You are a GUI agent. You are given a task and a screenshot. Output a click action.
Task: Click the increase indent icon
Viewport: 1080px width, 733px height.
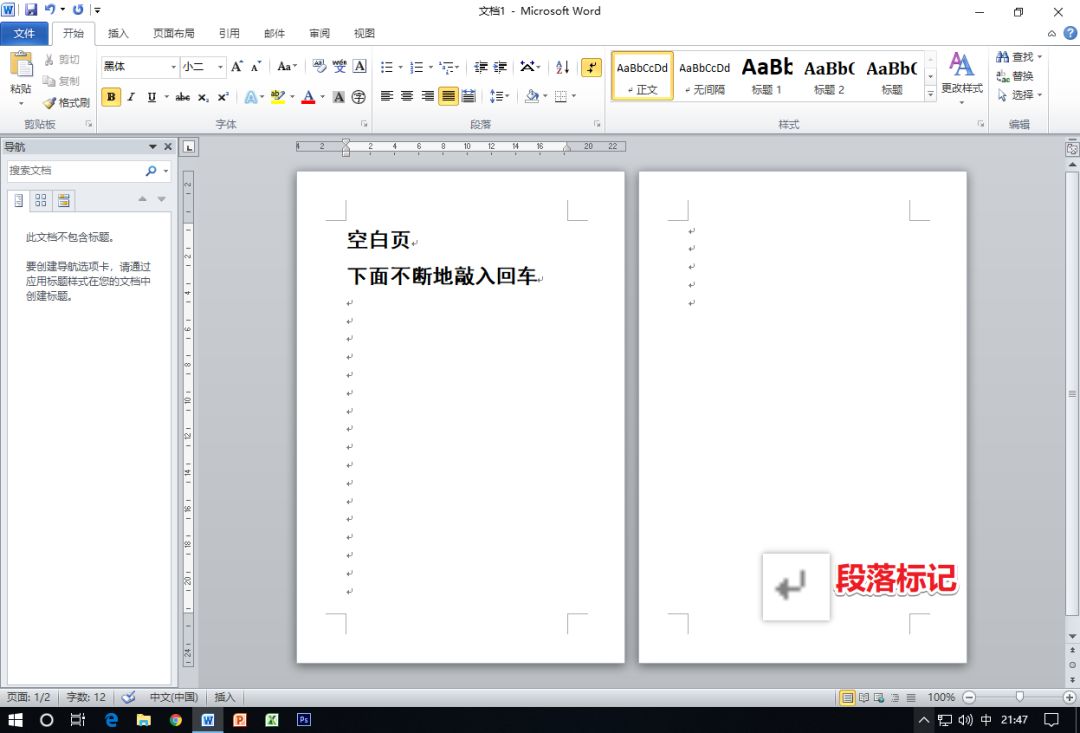coord(500,67)
